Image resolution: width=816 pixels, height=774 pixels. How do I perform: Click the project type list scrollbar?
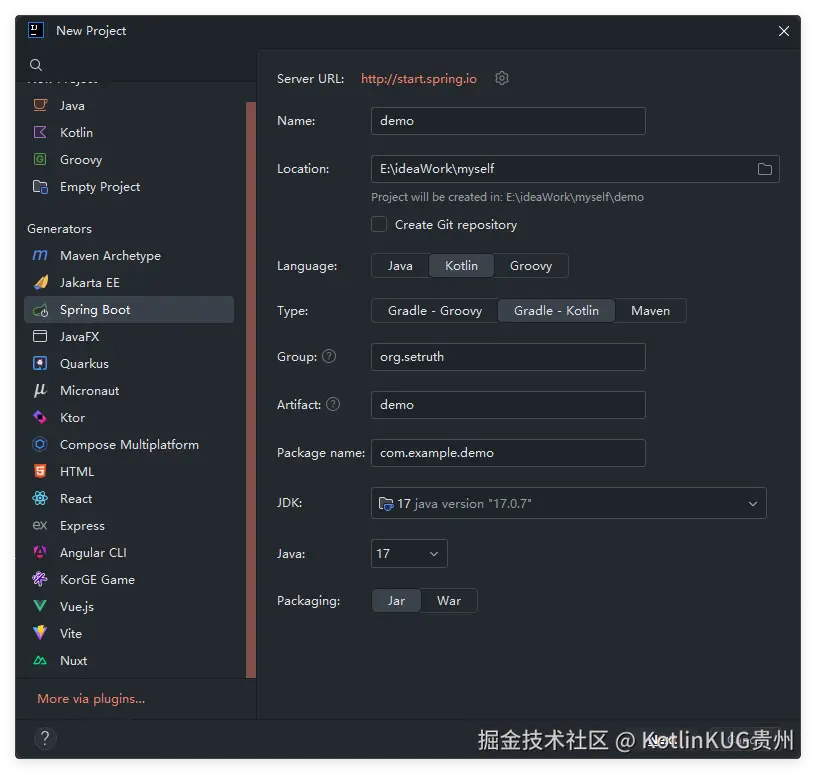coord(251,390)
